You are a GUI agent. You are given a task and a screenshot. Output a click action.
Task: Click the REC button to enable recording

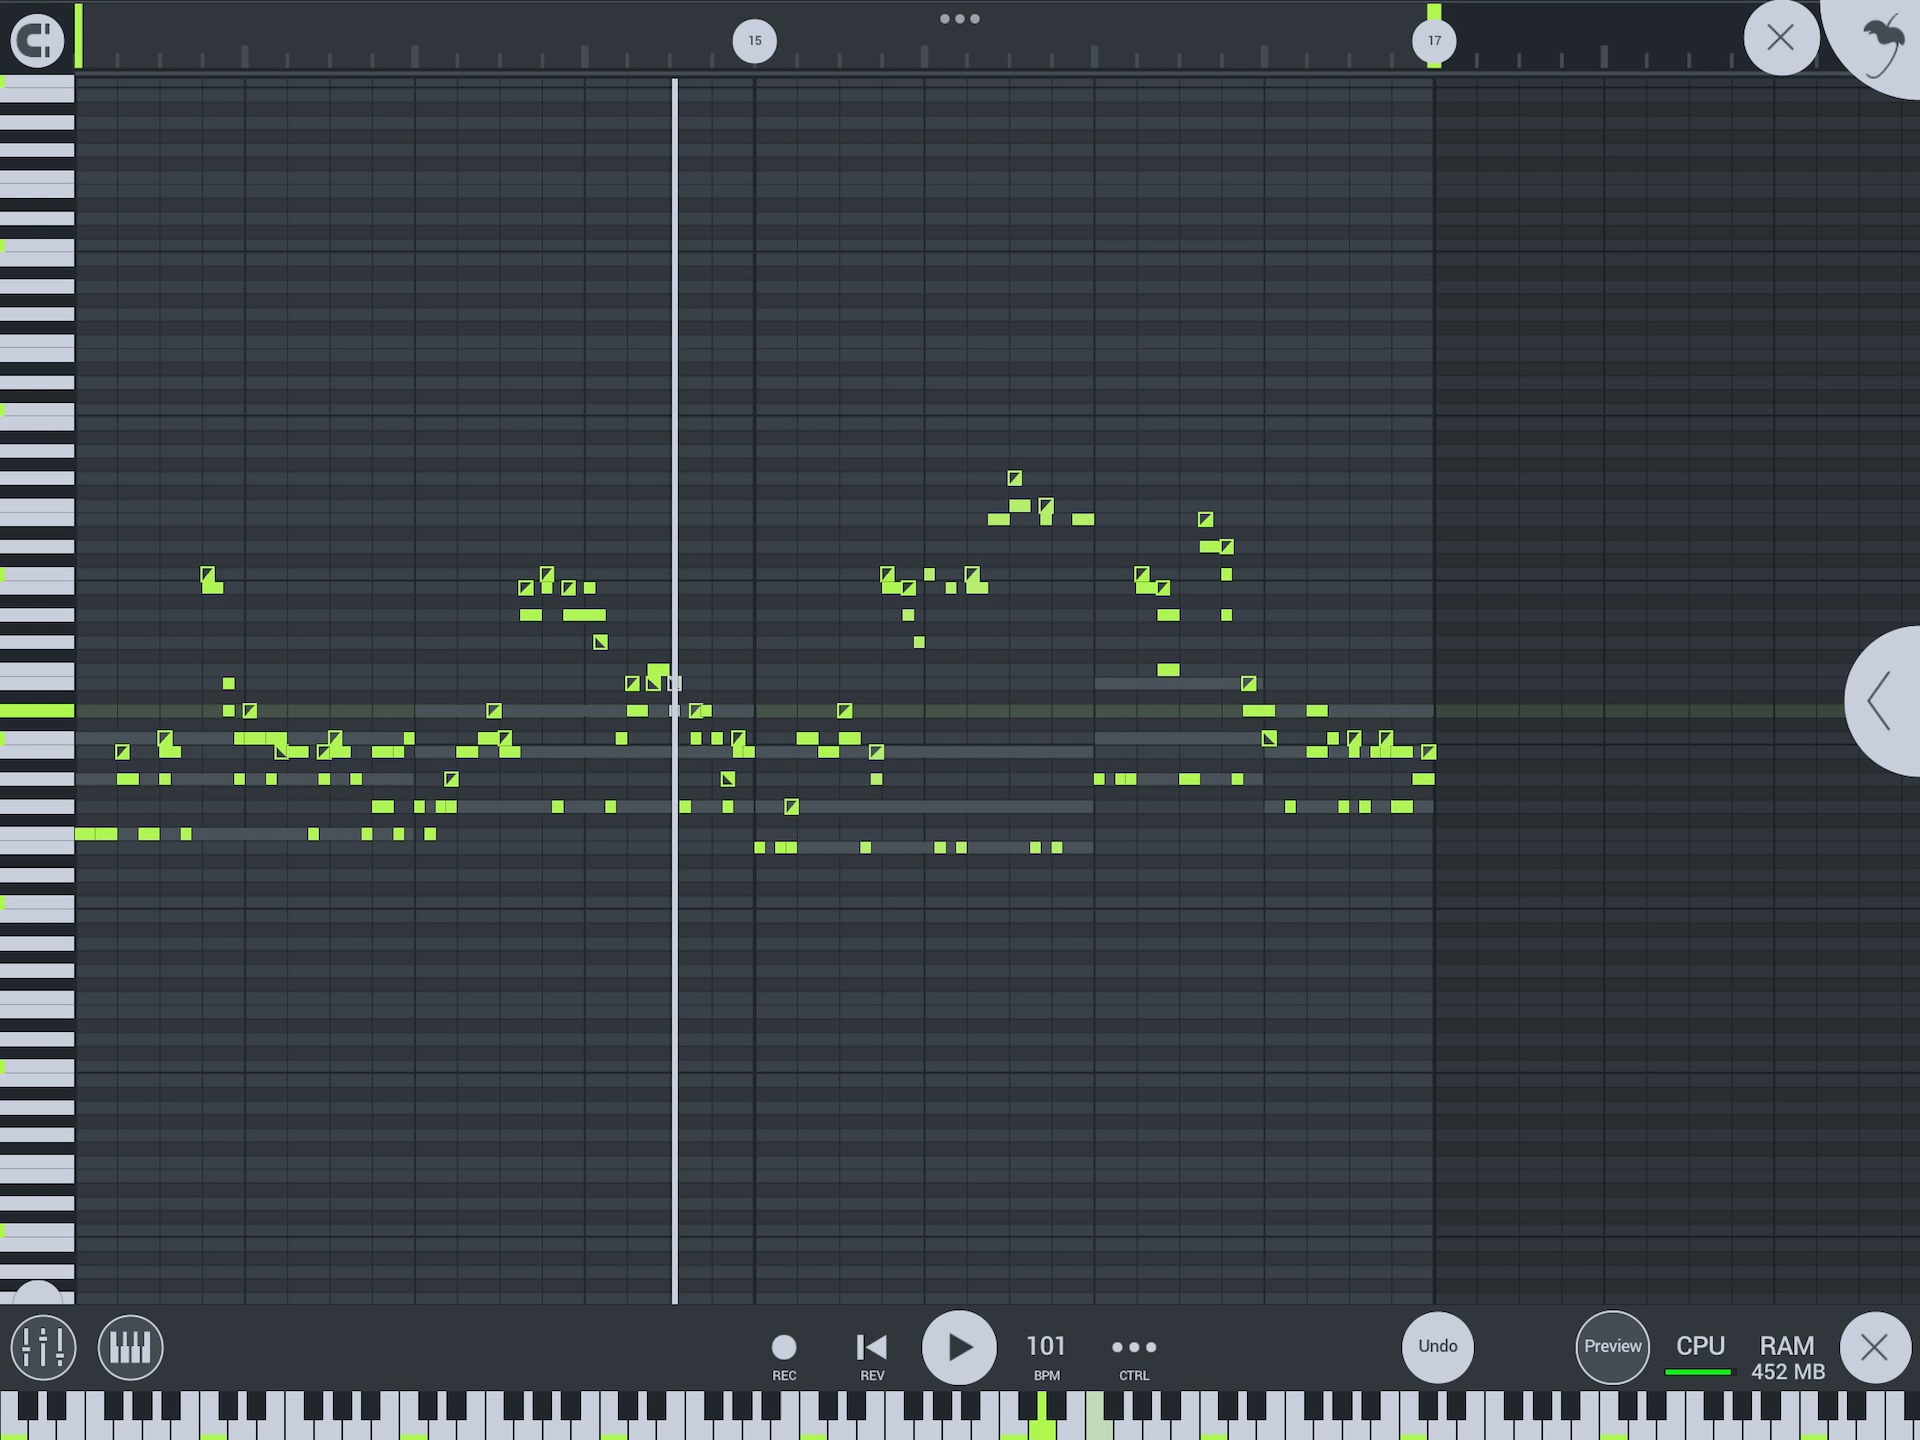pyautogui.click(x=783, y=1345)
